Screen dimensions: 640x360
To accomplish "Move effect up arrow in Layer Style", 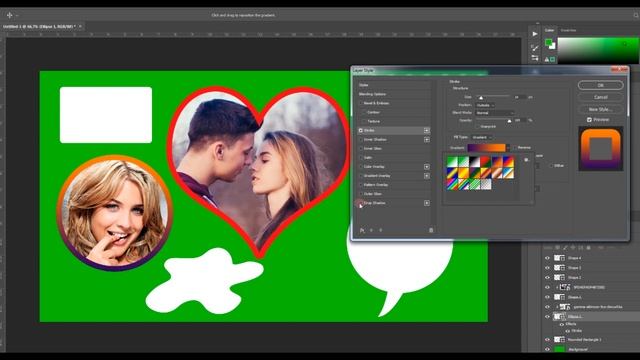I will click(x=371, y=230).
